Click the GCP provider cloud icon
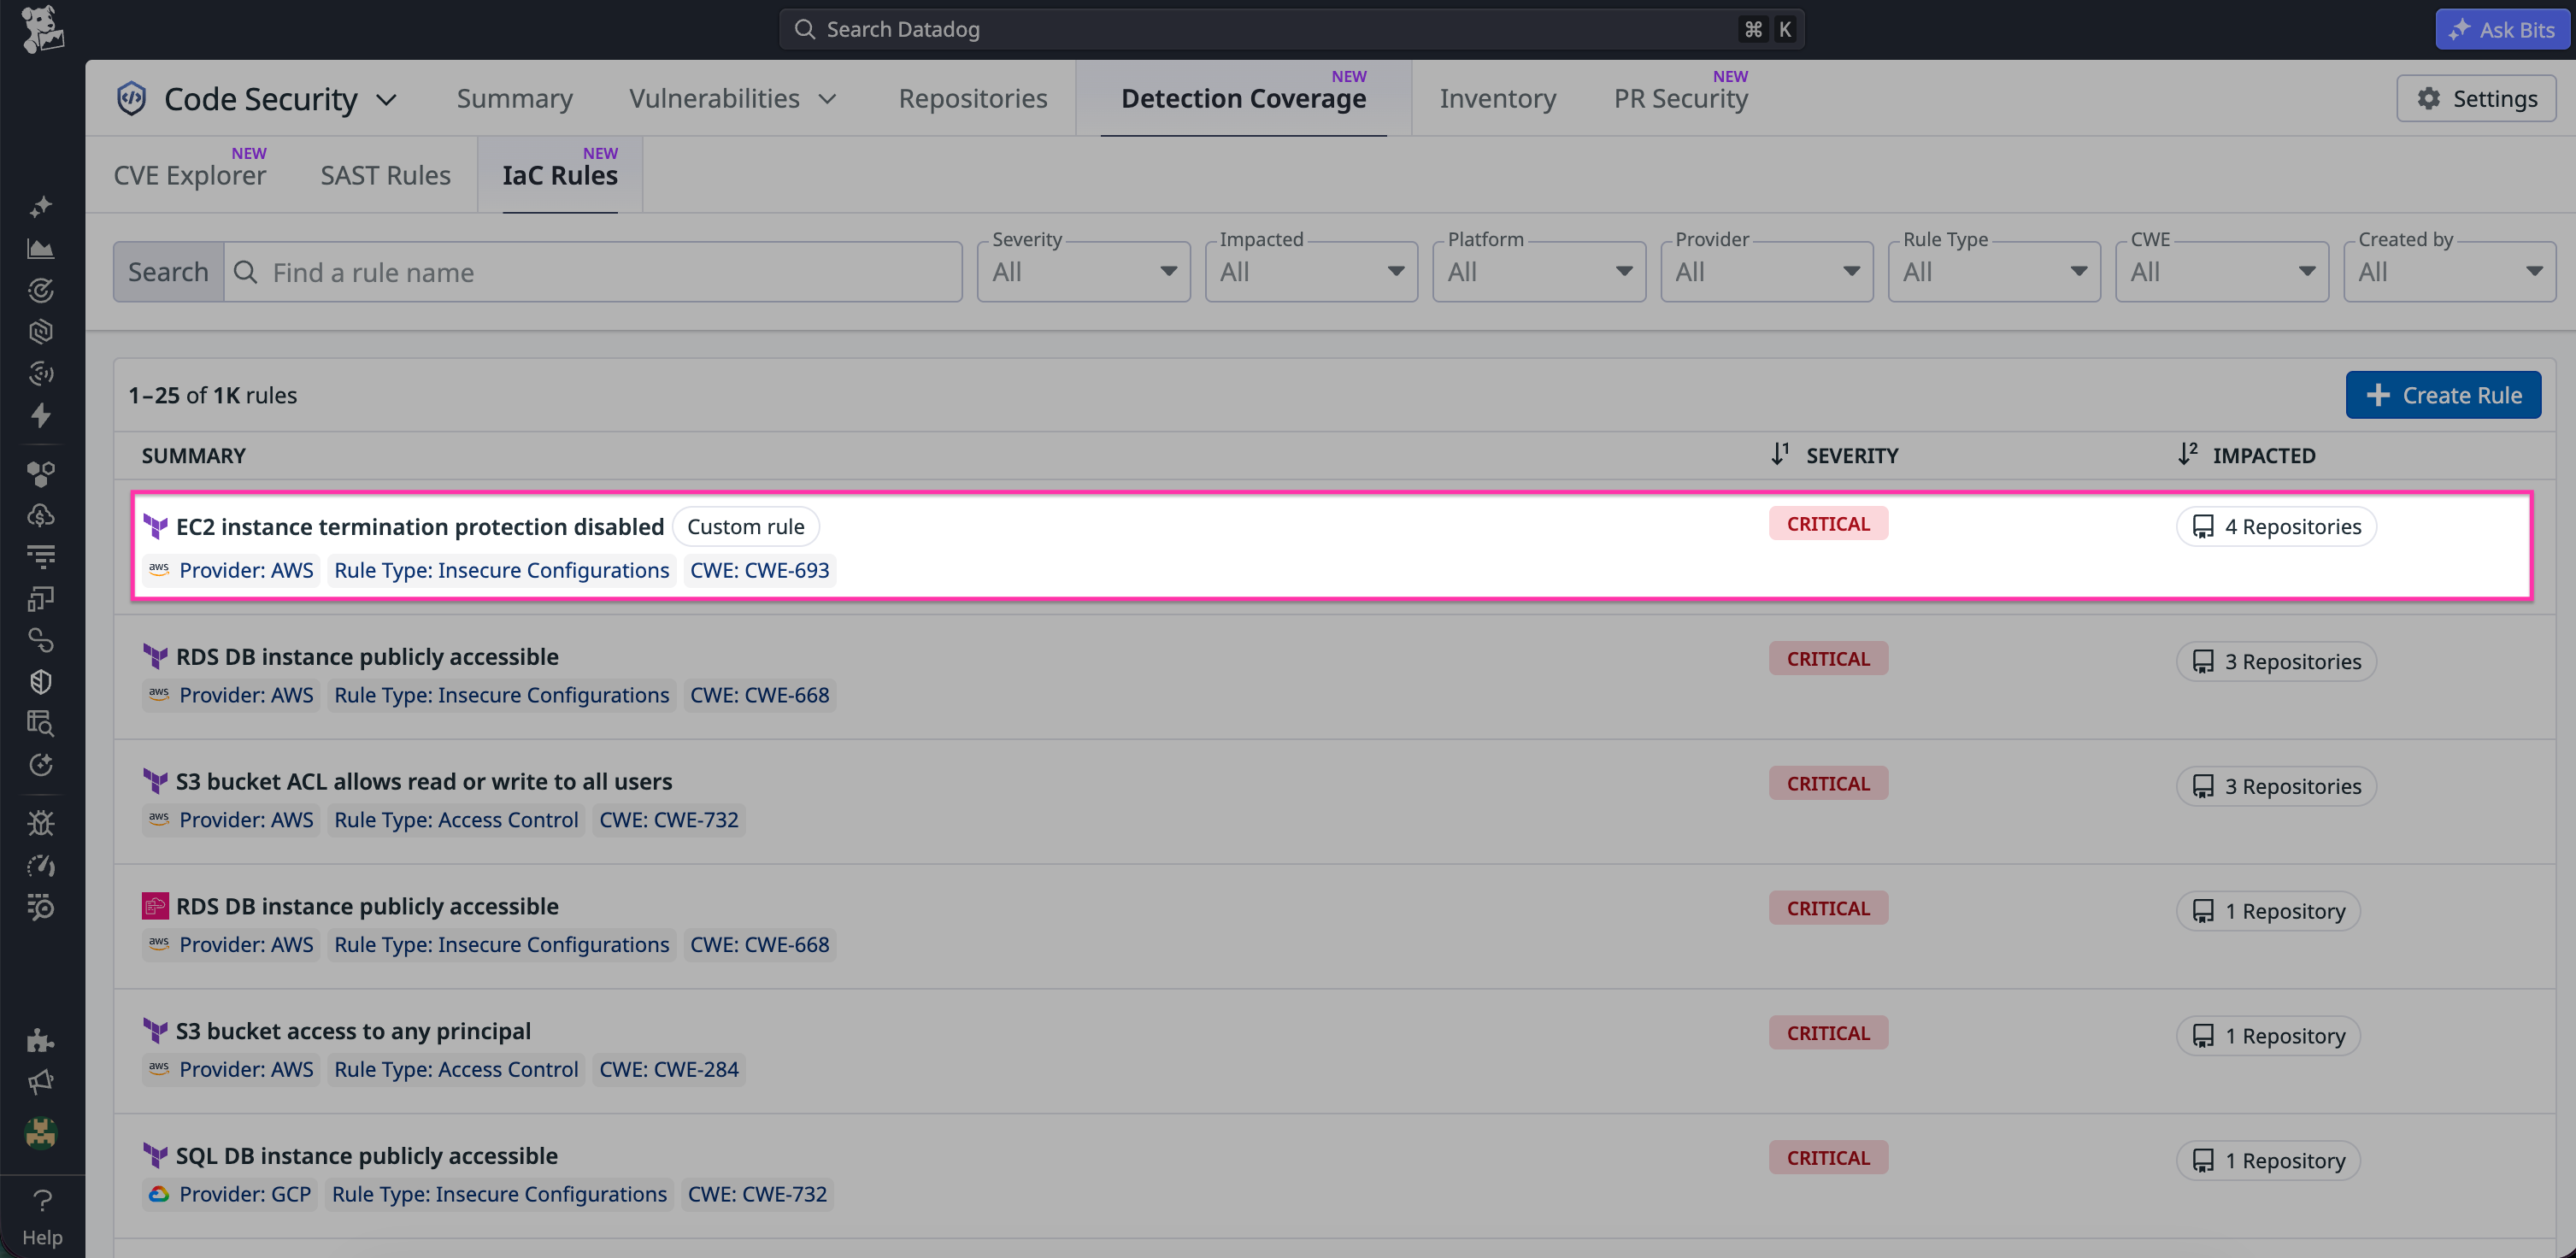Viewport: 2576px width, 1258px height. 159,1194
